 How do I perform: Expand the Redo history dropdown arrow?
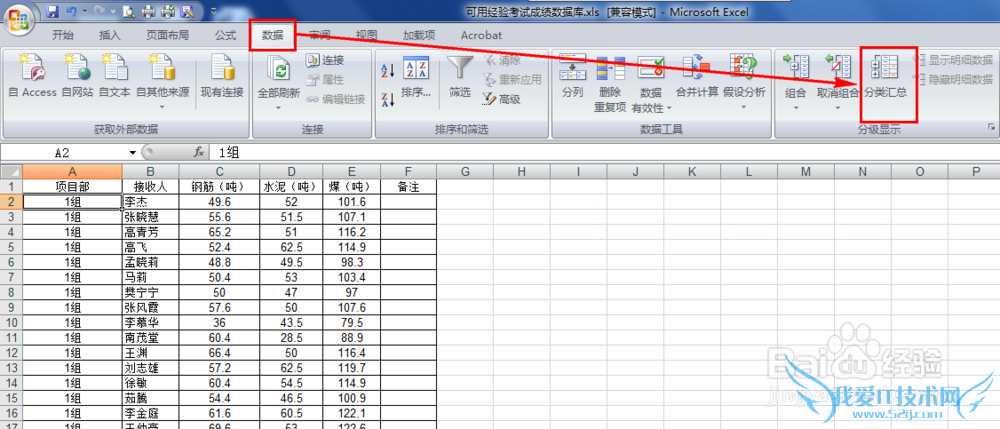[x=112, y=11]
